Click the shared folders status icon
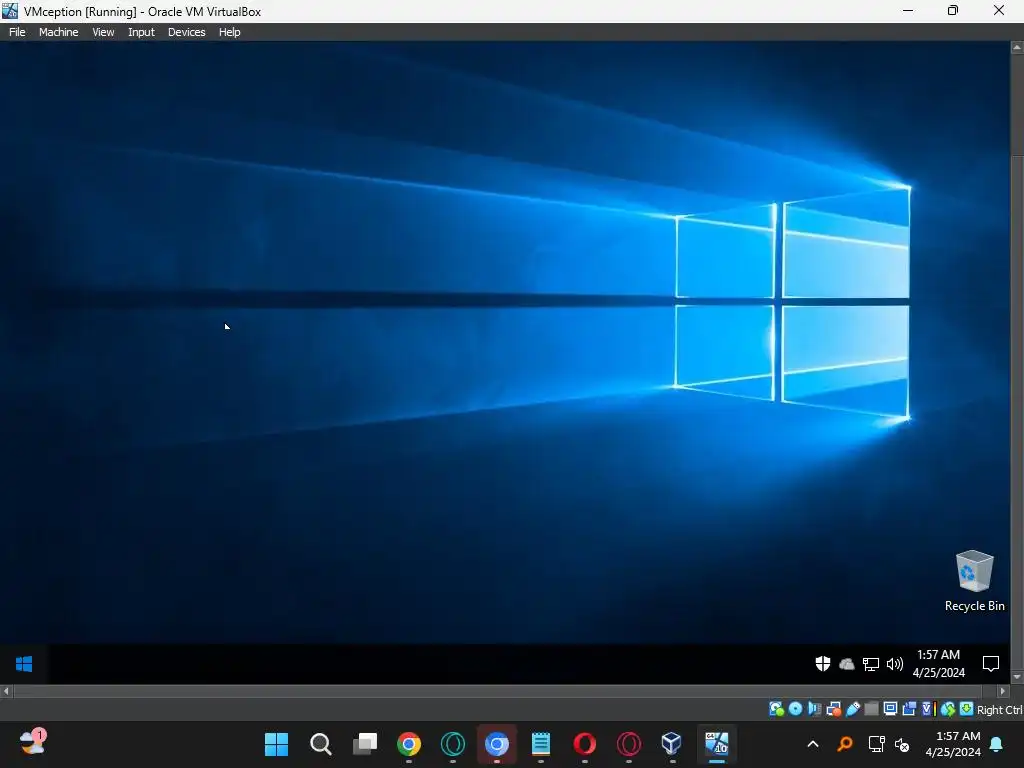1024x768 pixels. coord(872,709)
